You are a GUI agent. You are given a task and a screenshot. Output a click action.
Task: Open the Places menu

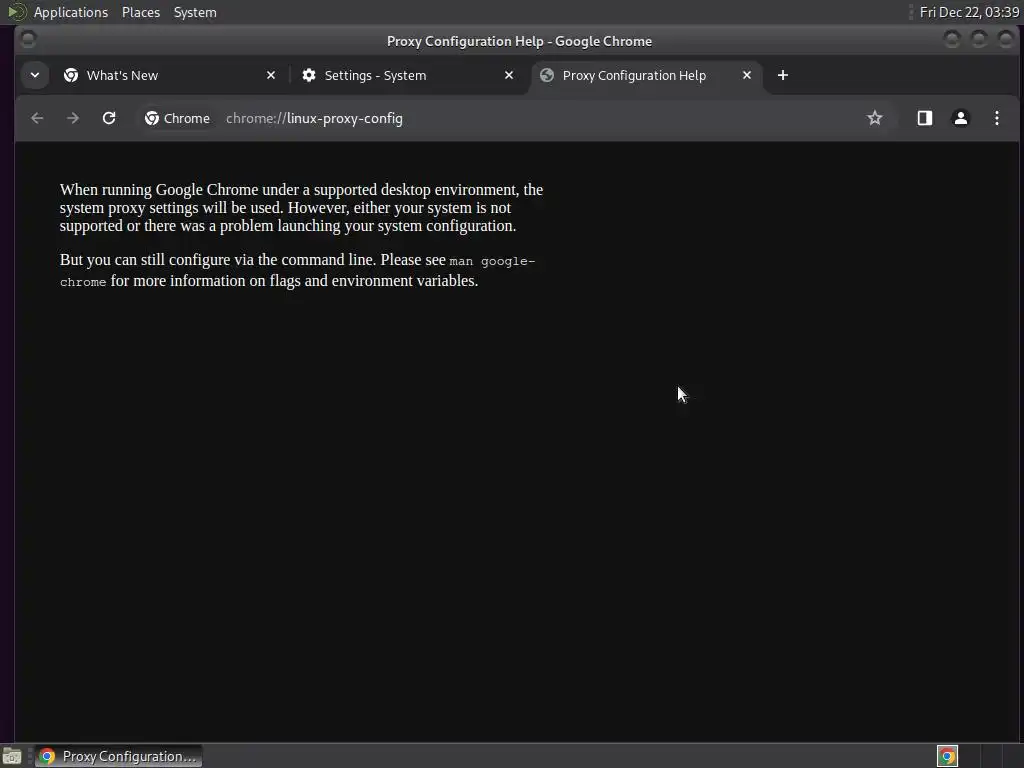[140, 12]
